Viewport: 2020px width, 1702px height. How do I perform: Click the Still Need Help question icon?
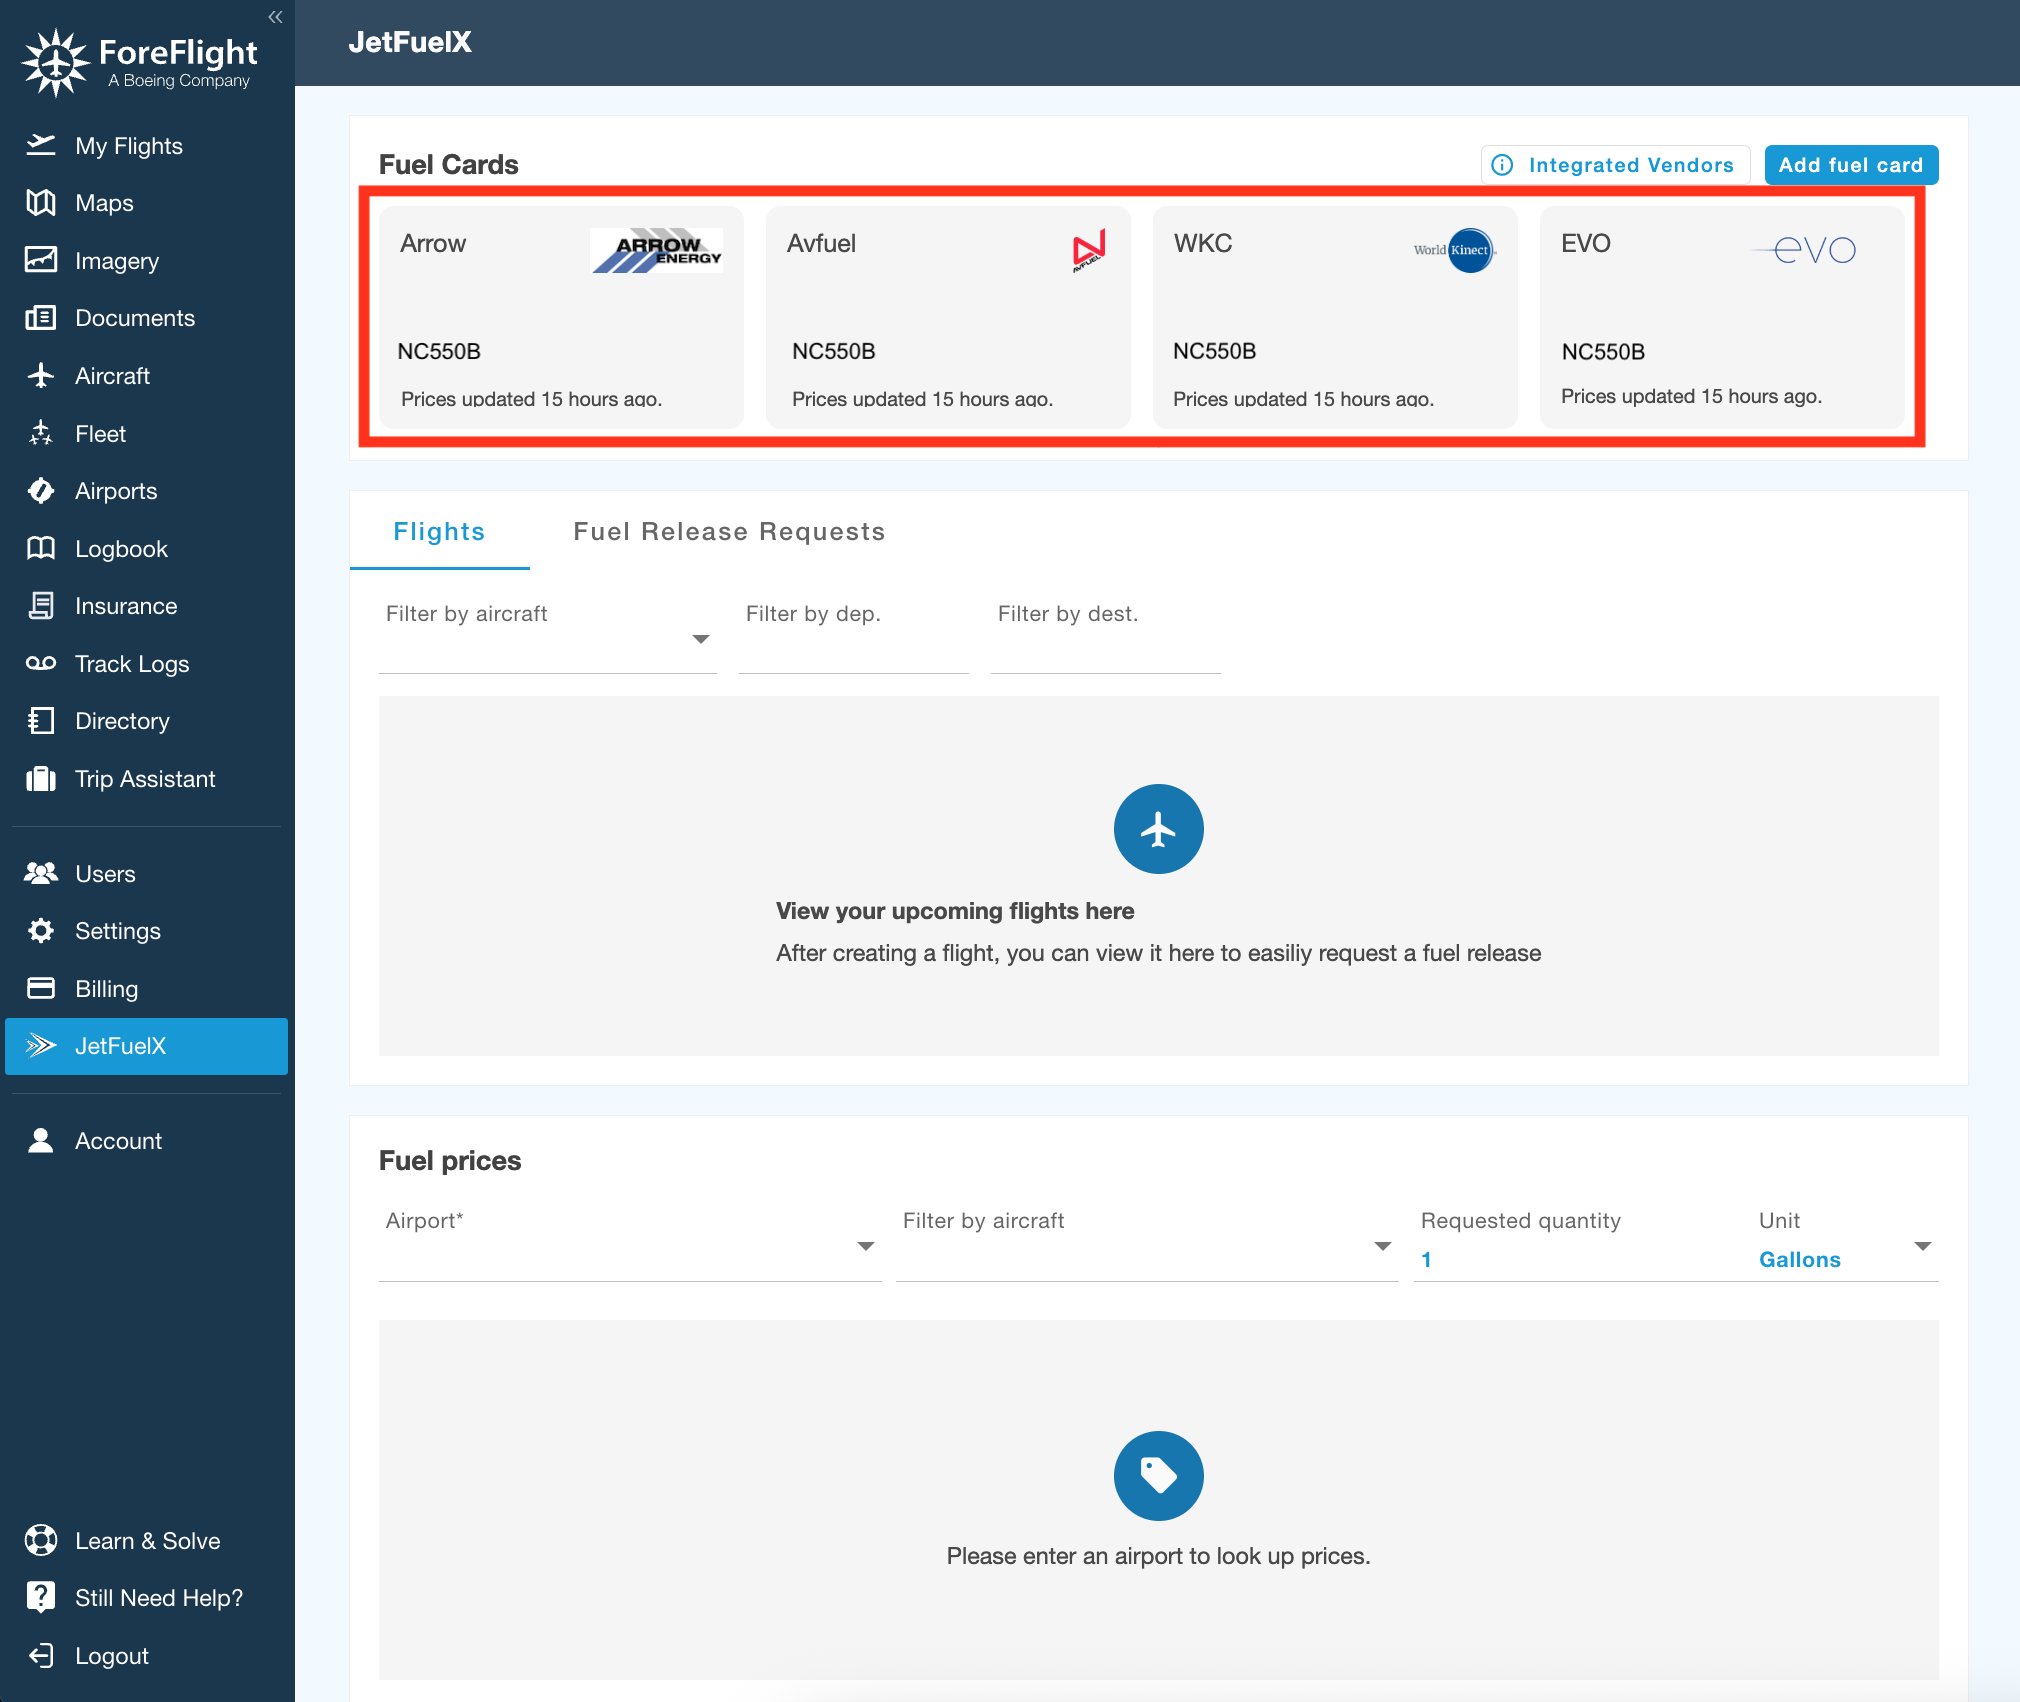click(x=41, y=1597)
